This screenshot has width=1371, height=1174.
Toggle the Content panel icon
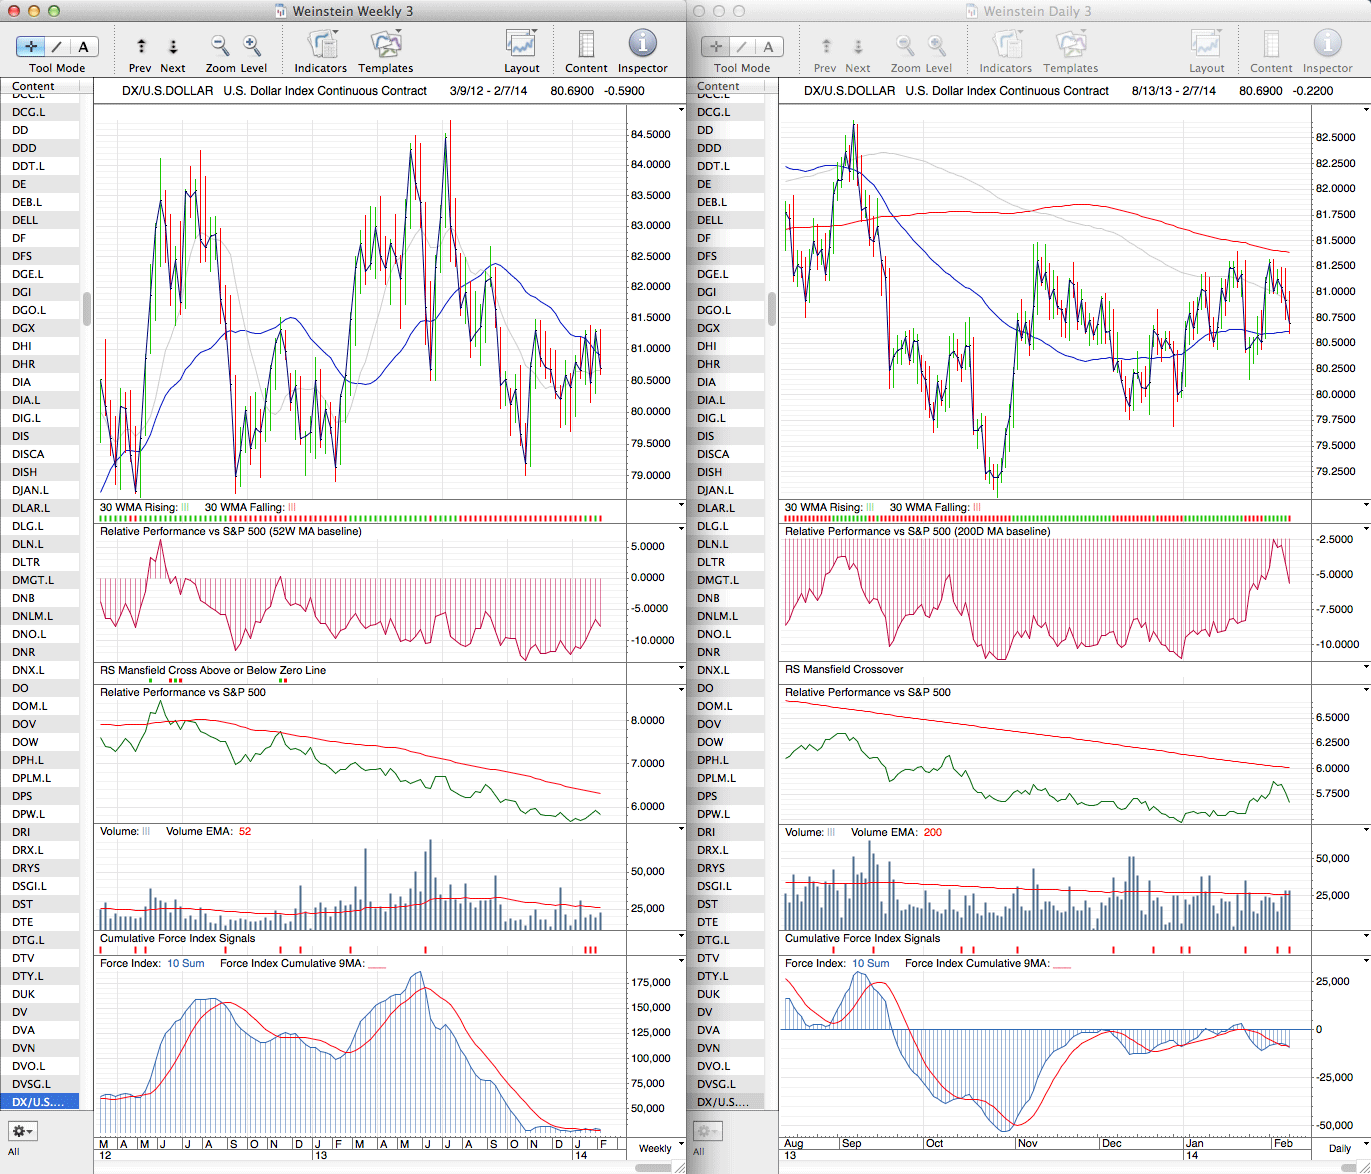(x=586, y=45)
